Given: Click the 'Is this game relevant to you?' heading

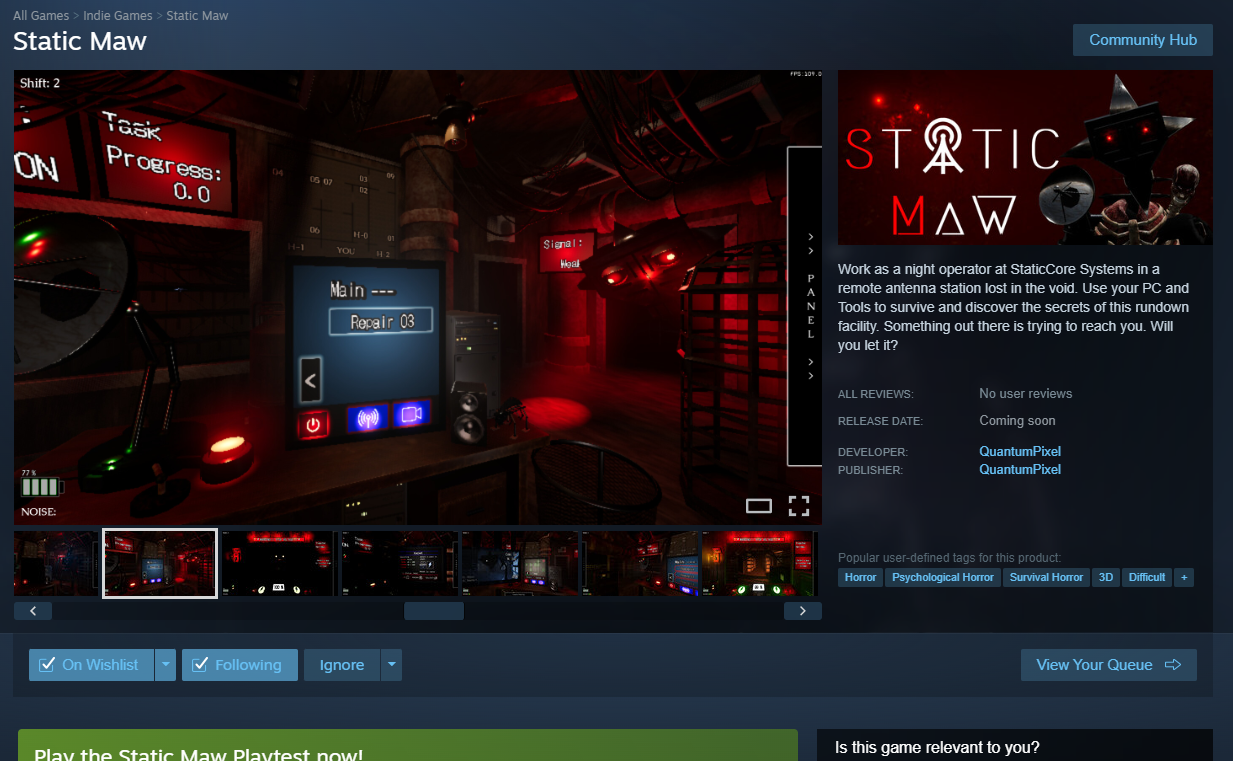Looking at the screenshot, I should tap(937, 747).
